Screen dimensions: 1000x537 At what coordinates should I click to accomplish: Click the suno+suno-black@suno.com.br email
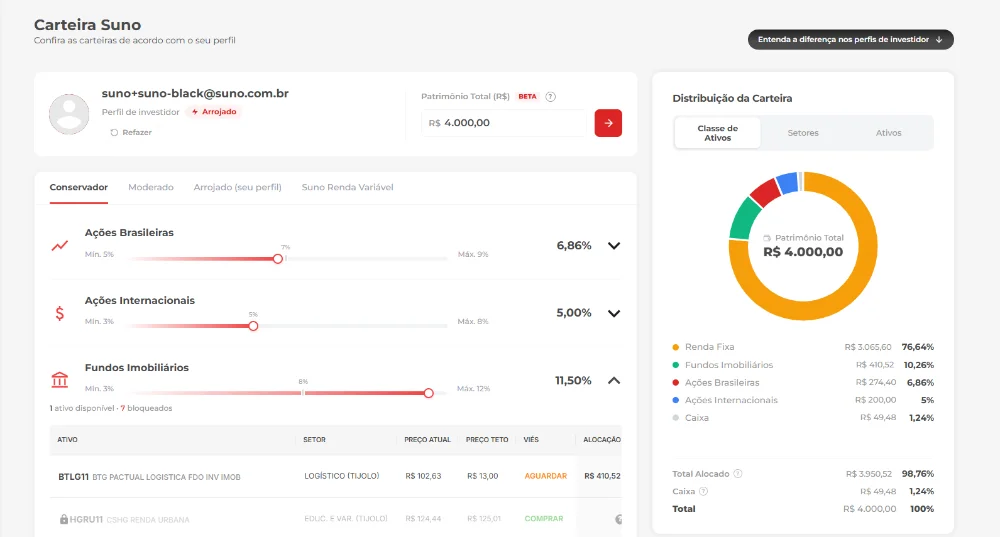click(195, 94)
